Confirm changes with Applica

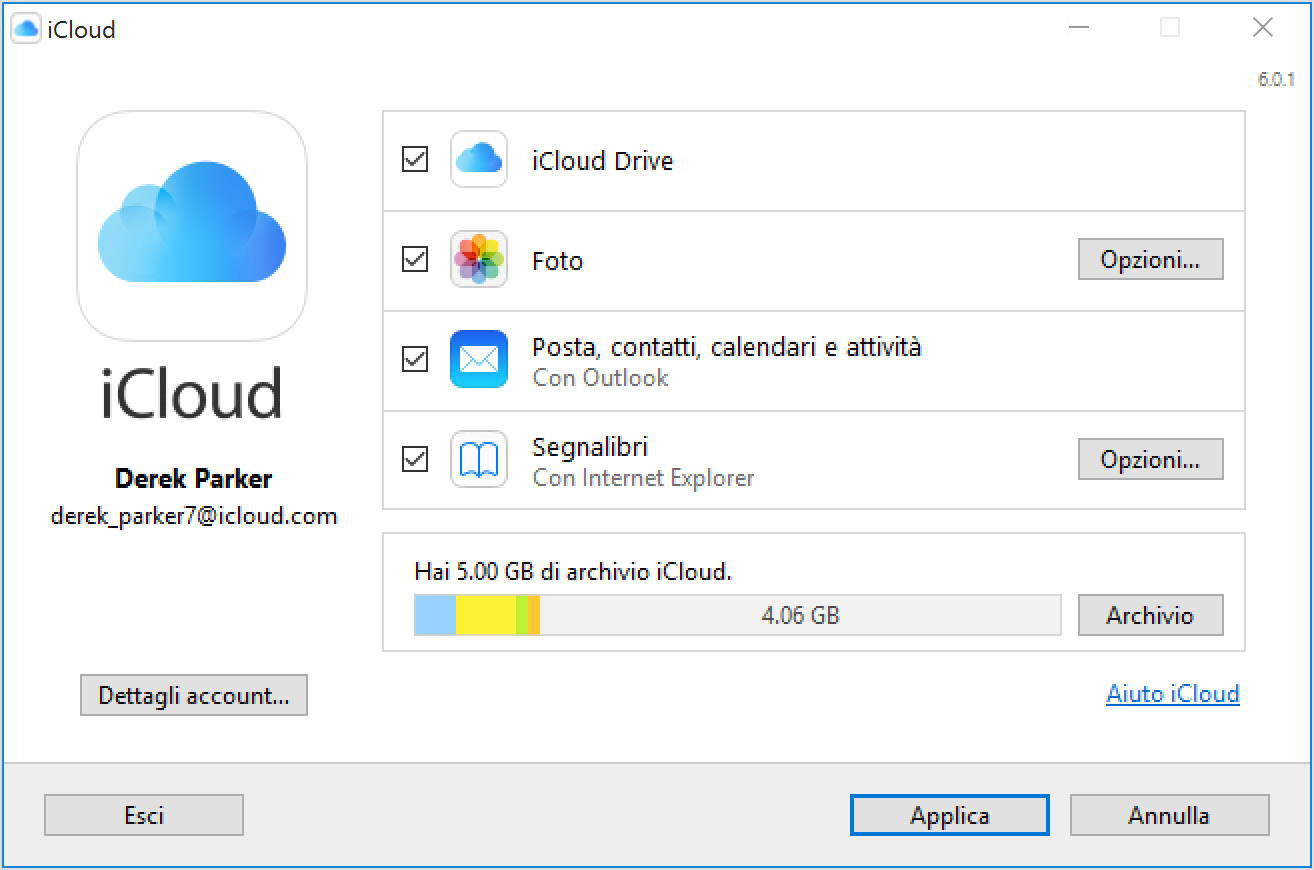click(950, 815)
